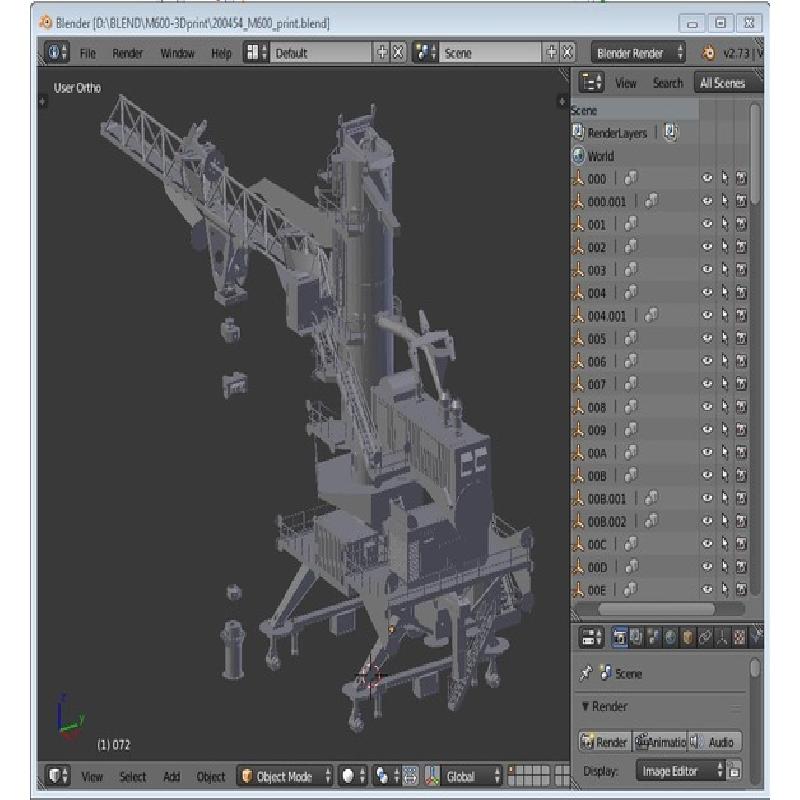Open the Object Mode dropdown
800x800 pixels.
(x=283, y=776)
